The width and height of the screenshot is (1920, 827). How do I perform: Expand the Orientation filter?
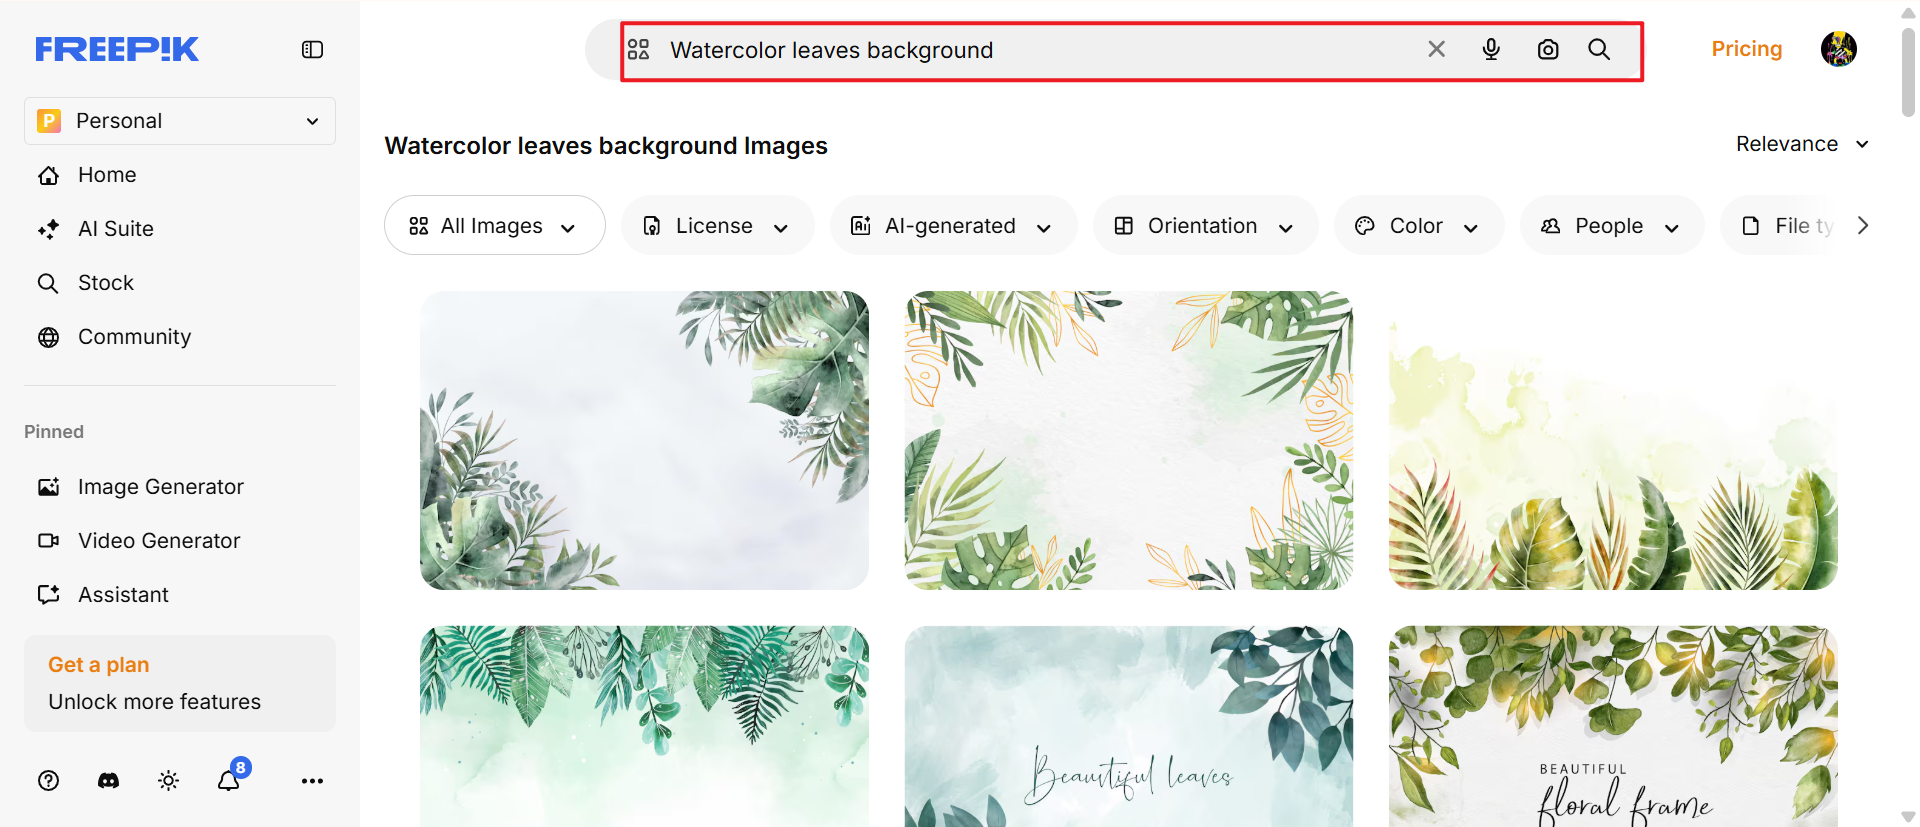tap(1205, 226)
